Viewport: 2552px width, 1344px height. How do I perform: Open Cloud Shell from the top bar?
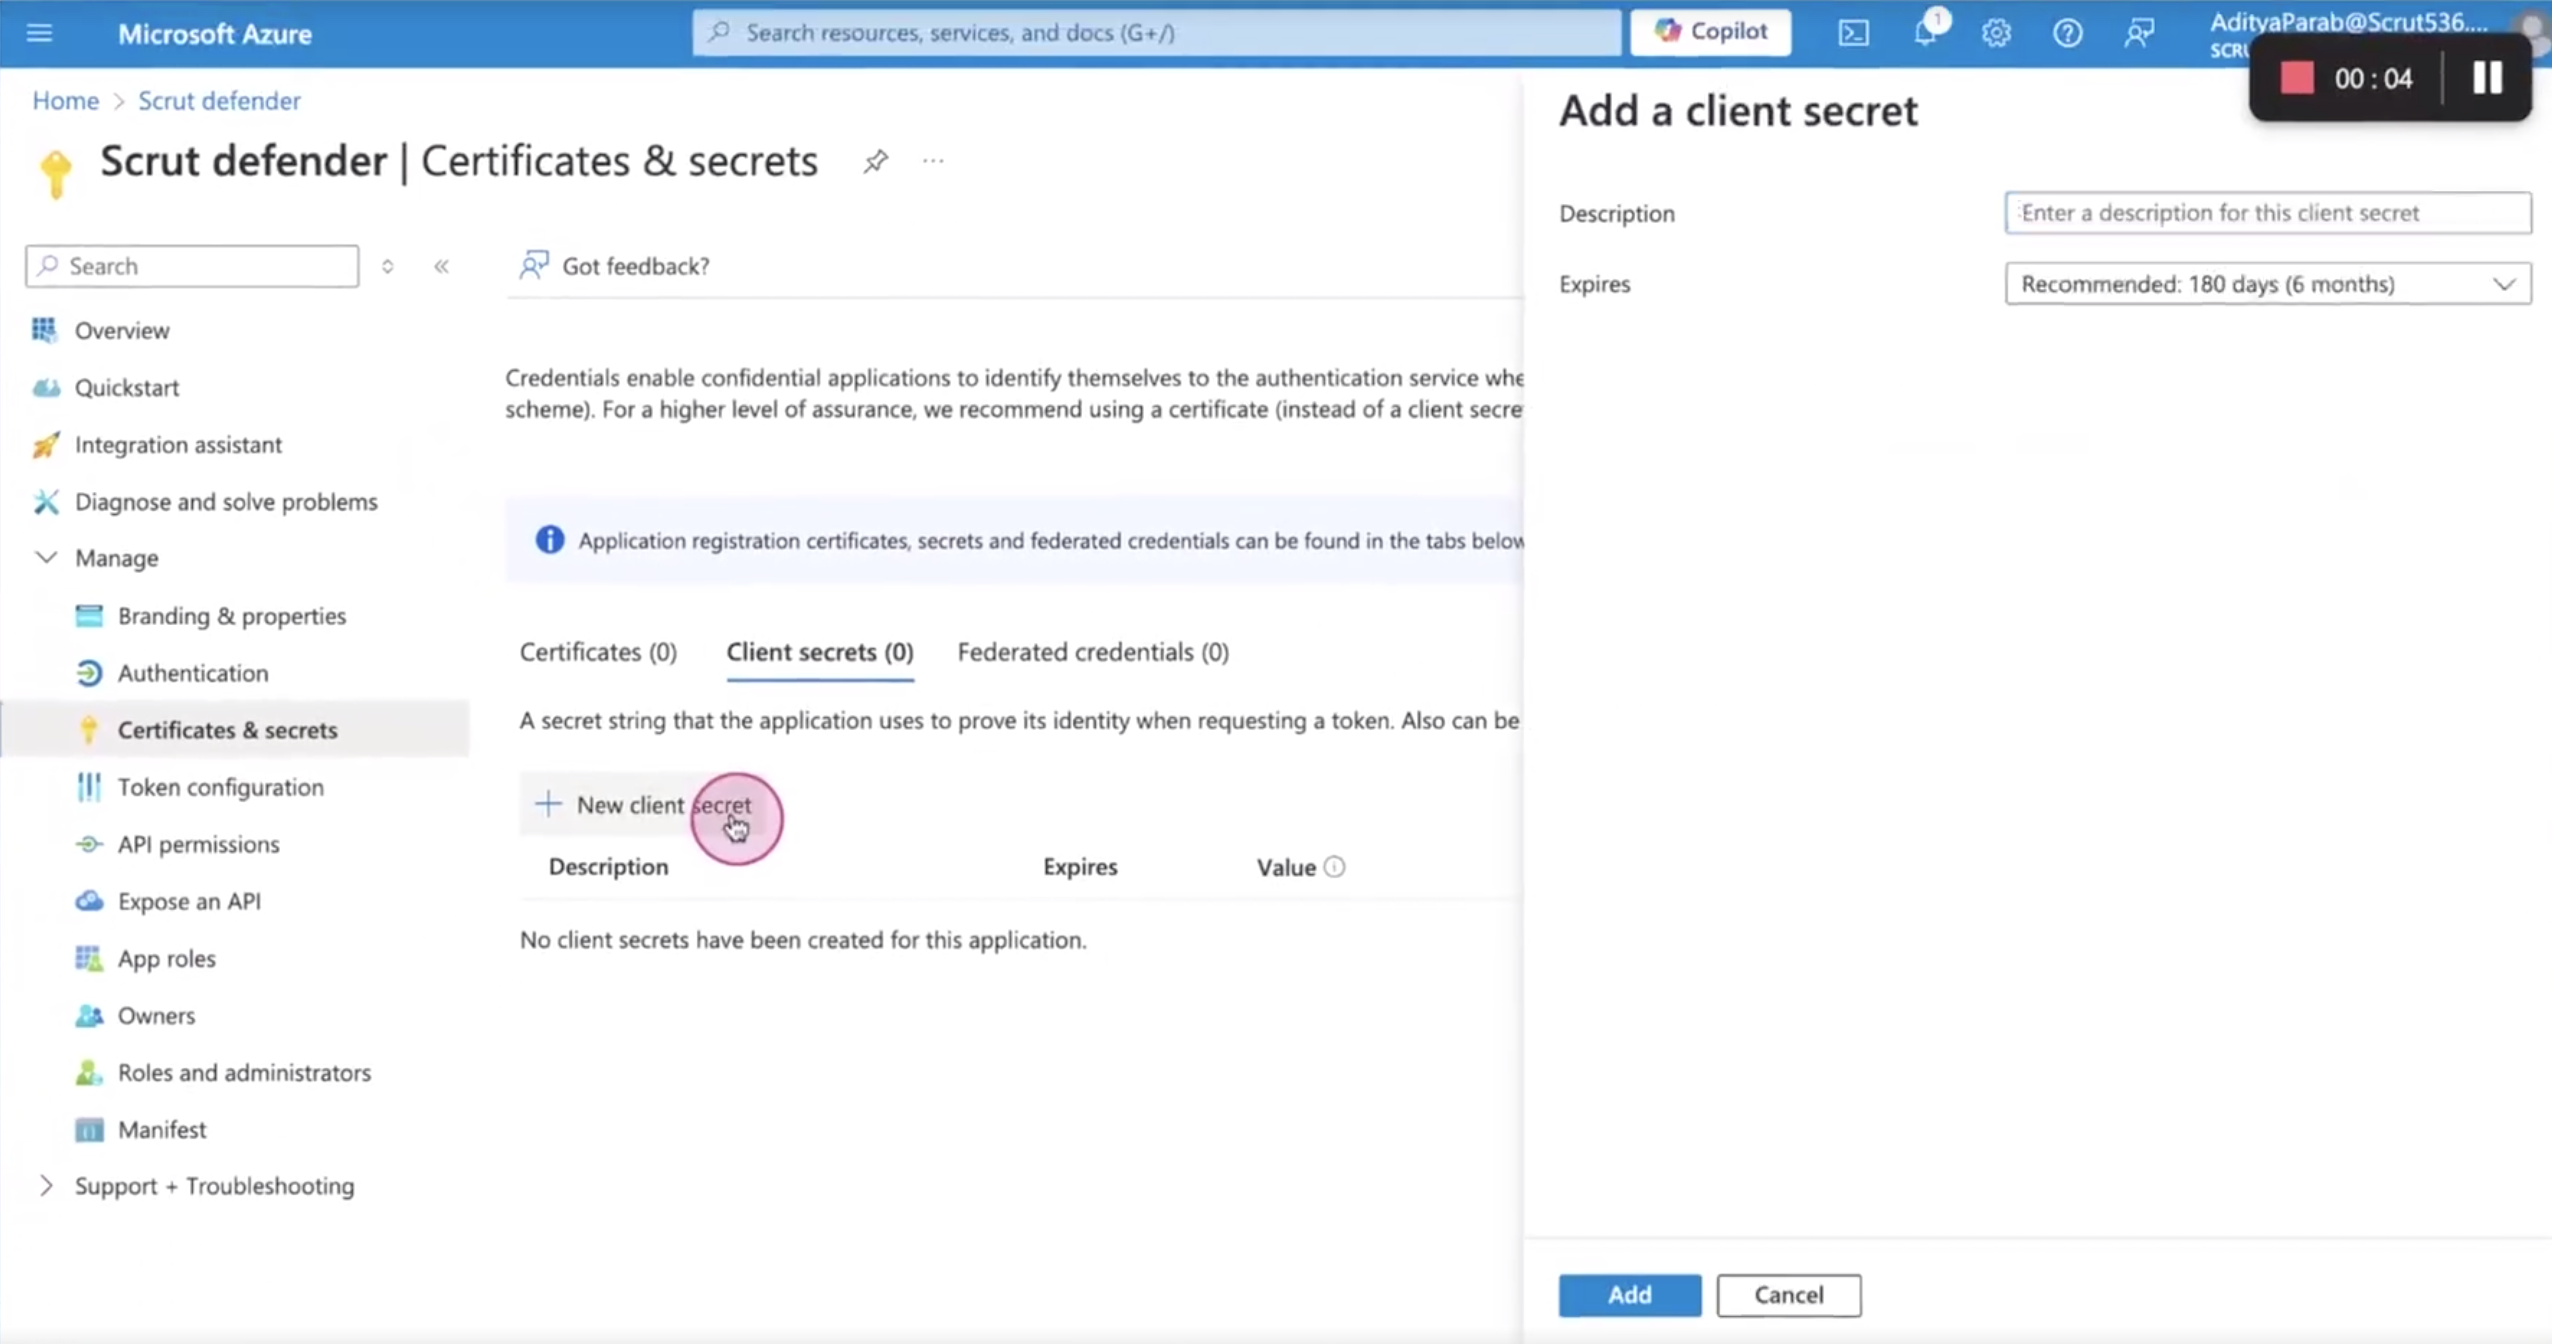tap(1853, 33)
